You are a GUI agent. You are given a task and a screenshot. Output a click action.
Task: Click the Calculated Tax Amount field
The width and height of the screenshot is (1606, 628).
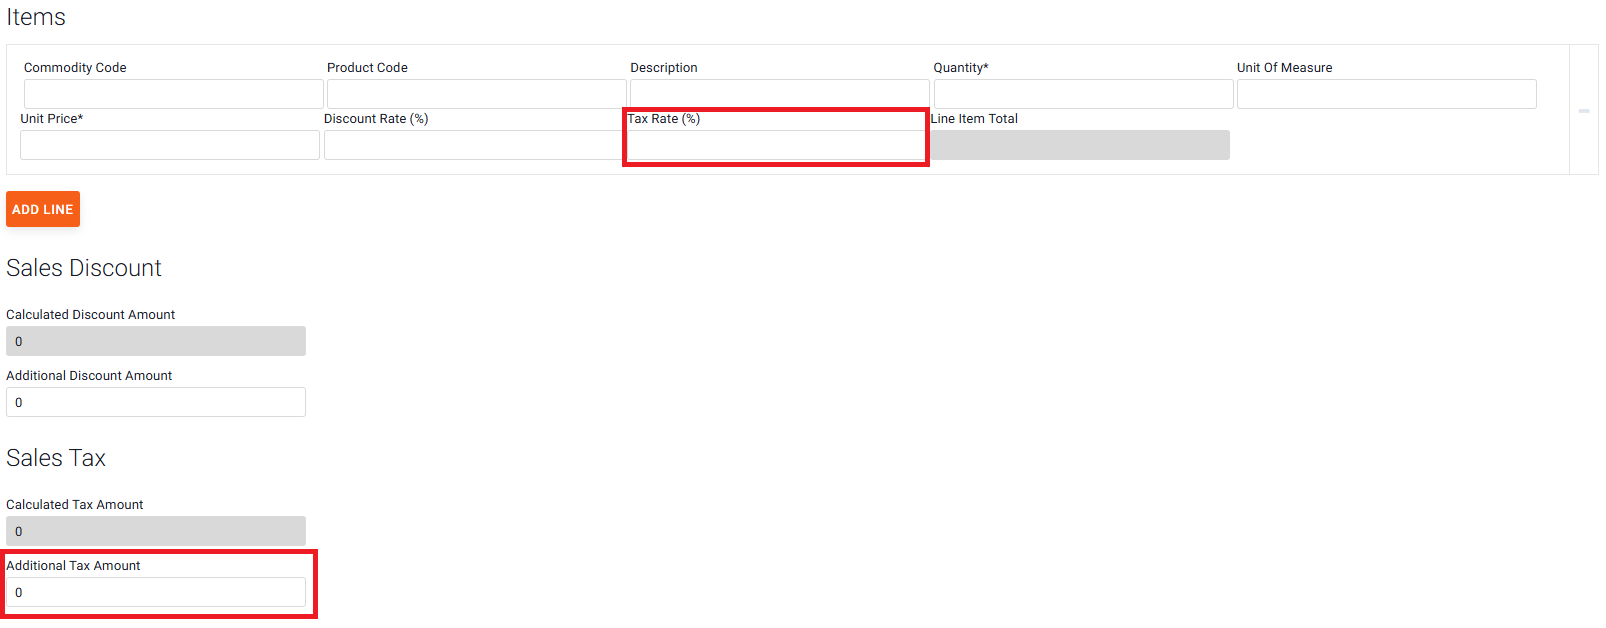point(156,531)
